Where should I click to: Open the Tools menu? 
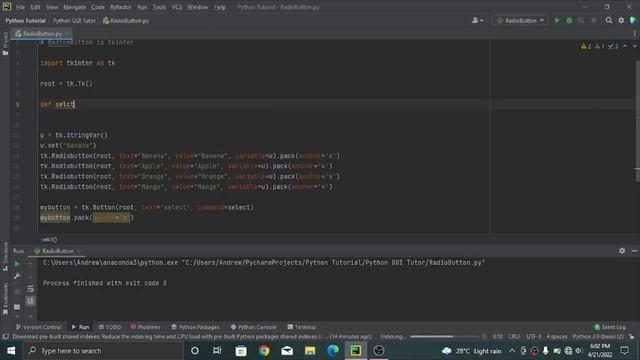(159, 7)
